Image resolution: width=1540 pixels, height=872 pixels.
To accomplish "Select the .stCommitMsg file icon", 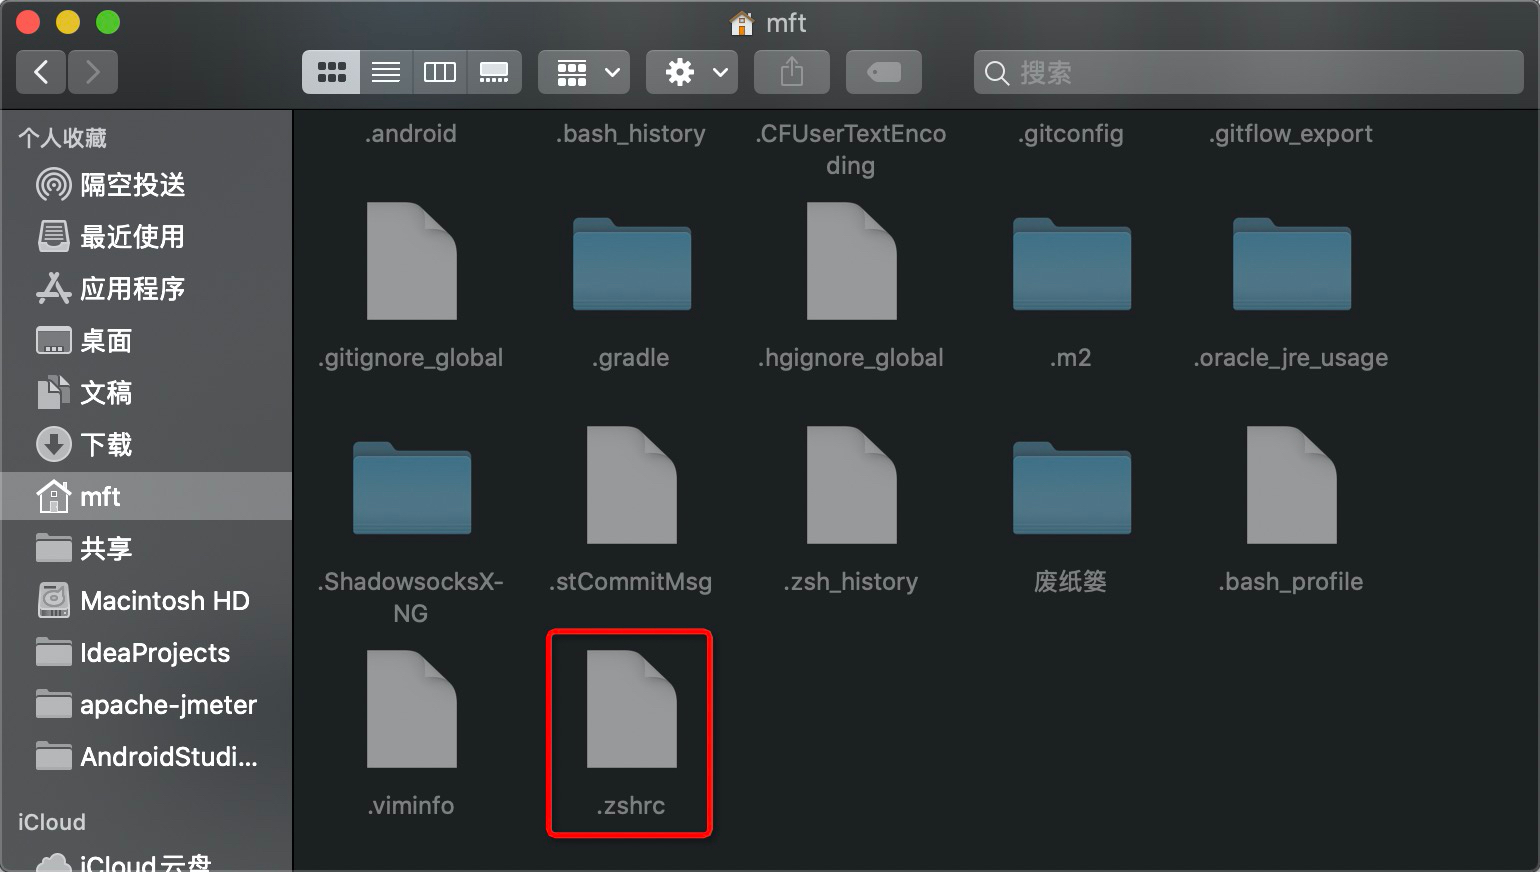I will tap(632, 485).
